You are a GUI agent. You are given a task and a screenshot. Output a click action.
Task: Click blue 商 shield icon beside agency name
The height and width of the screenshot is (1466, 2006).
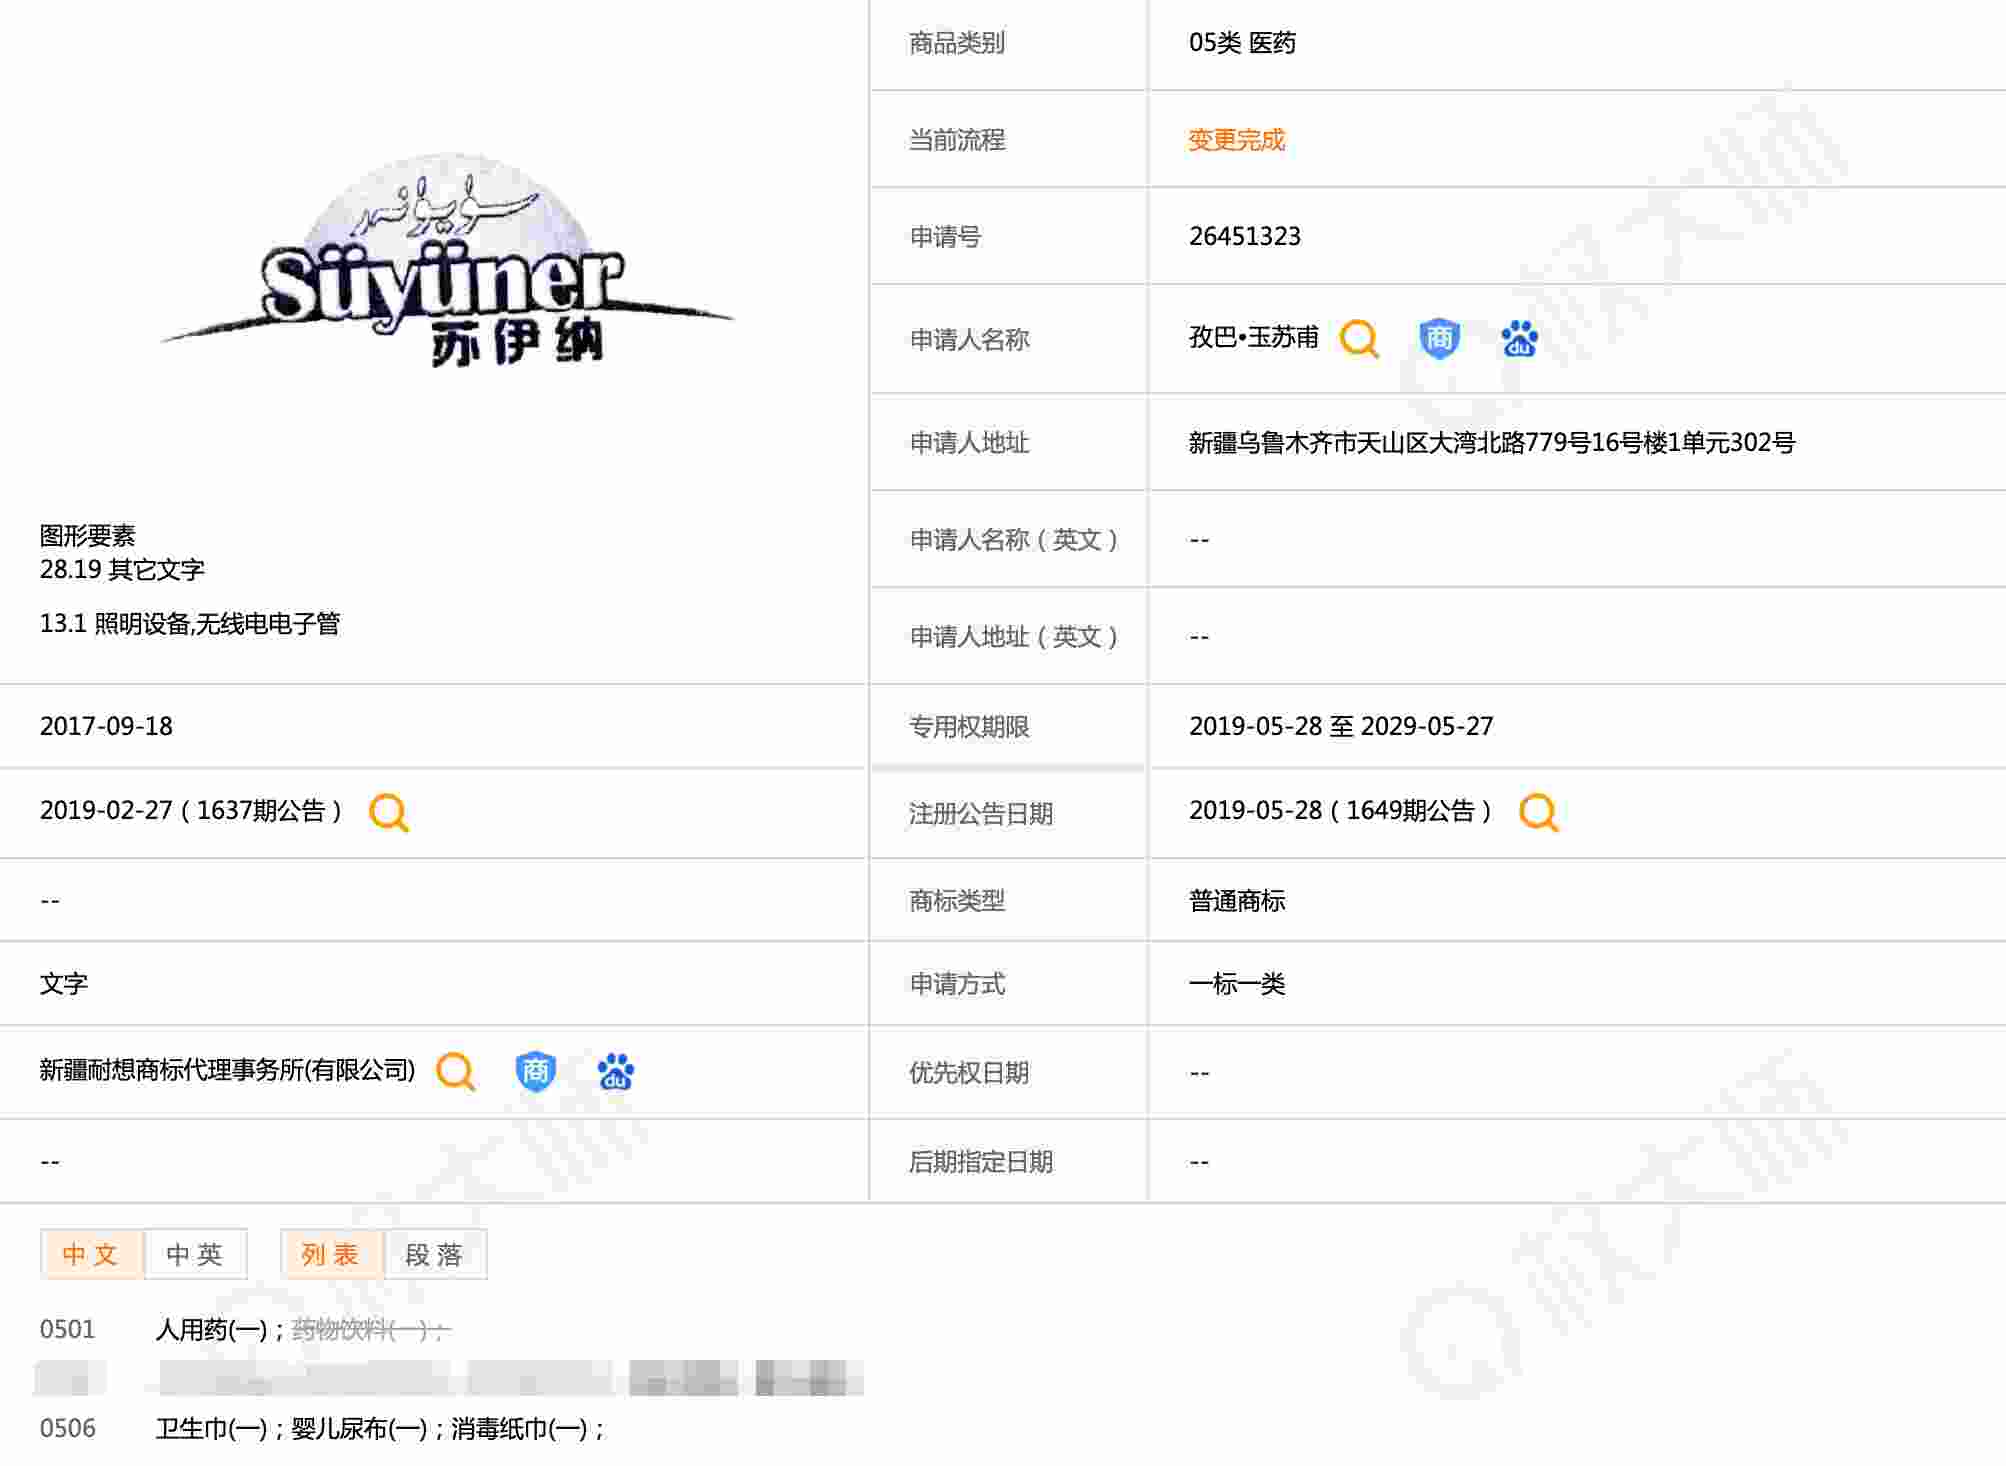[535, 1071]
